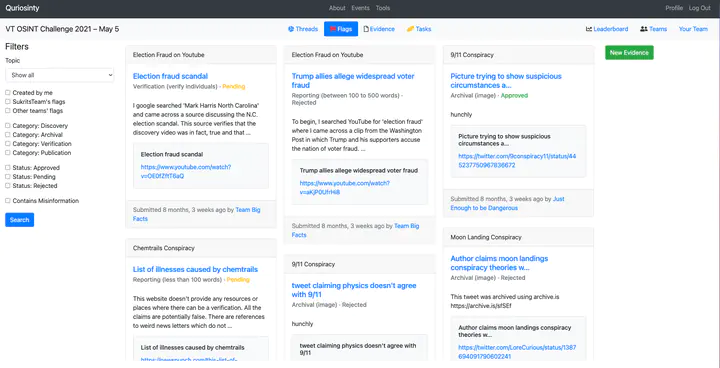
Task: Select the Flags tab
Action: [341, 29]
